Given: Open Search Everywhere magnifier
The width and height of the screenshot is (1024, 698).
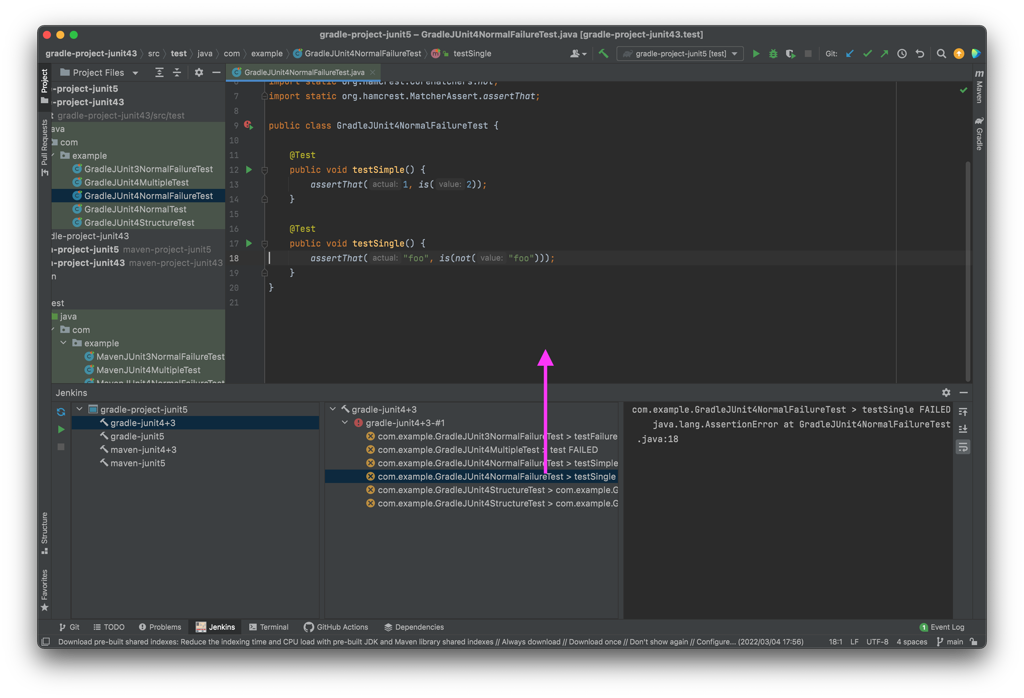Looking at the screenshot, I should [941, 54].
